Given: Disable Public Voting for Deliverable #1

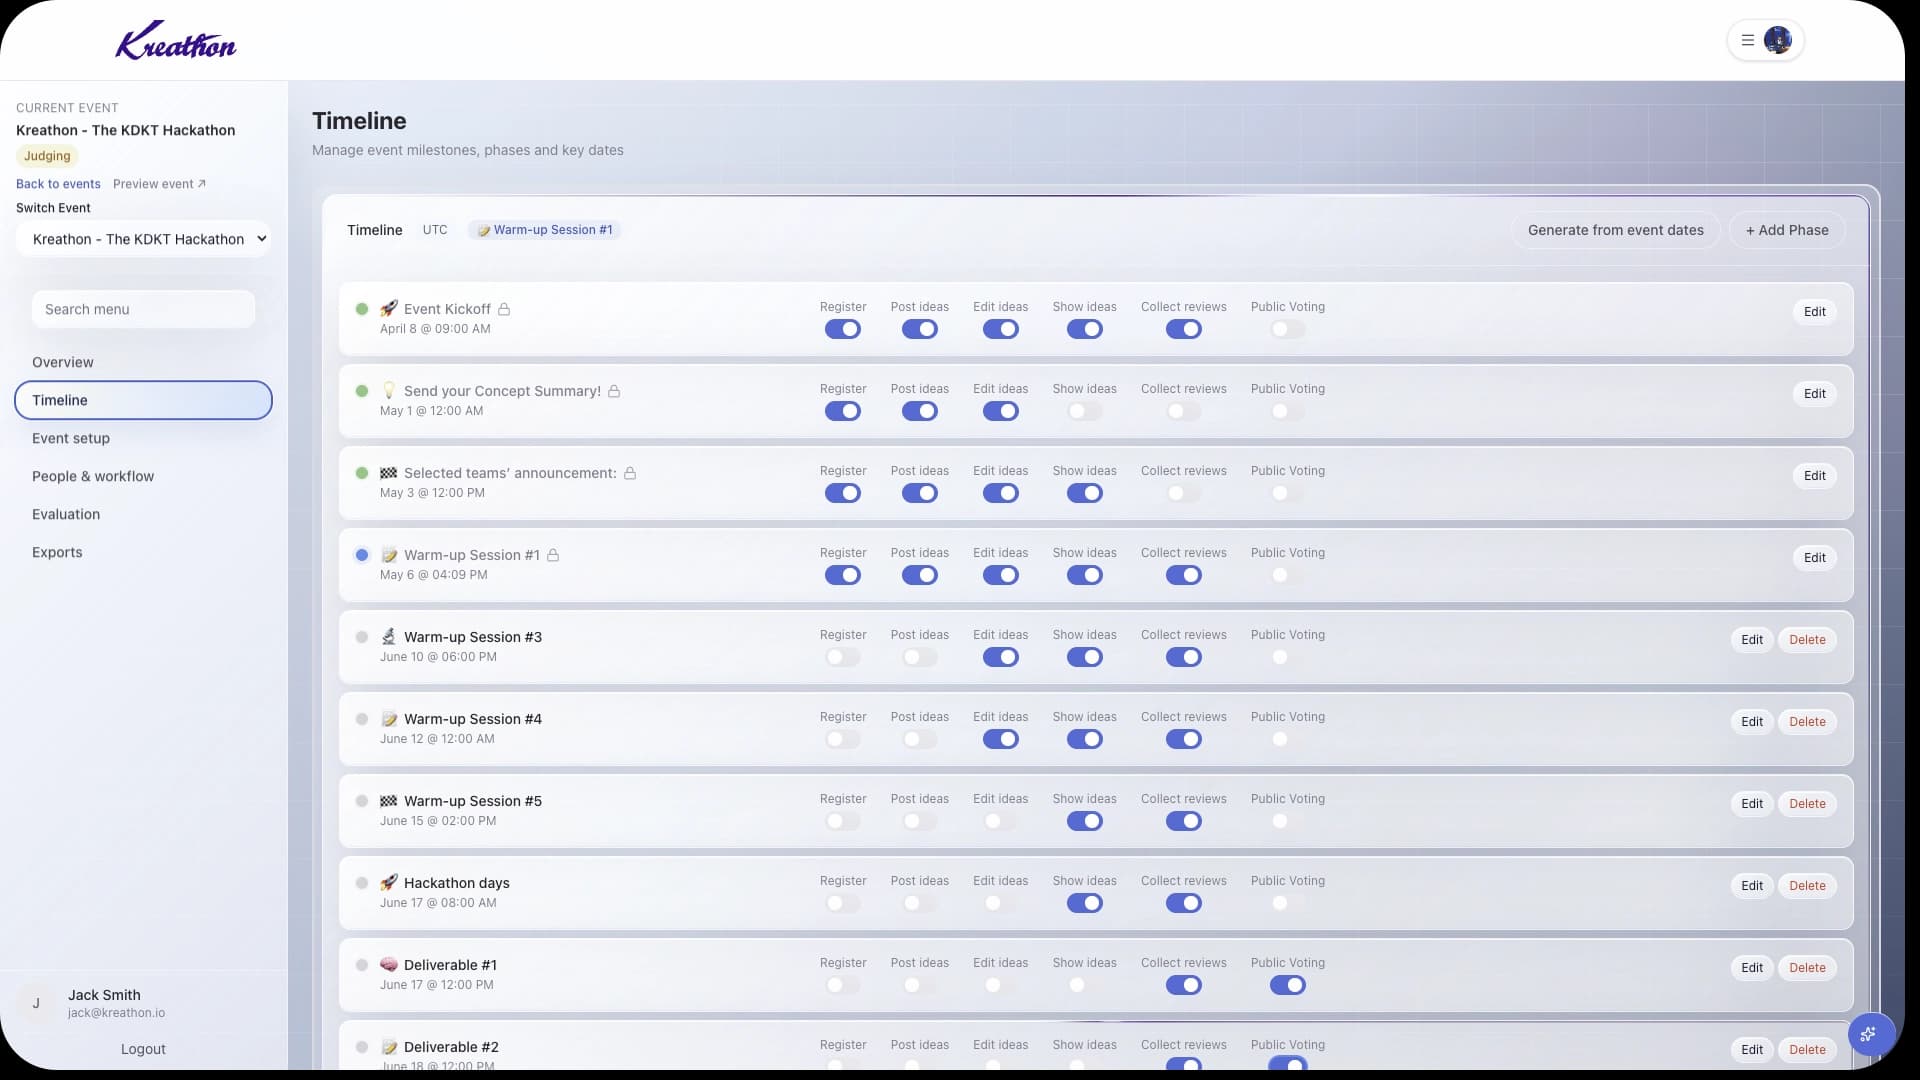Looking at the screenshot, I should 1288,985.
